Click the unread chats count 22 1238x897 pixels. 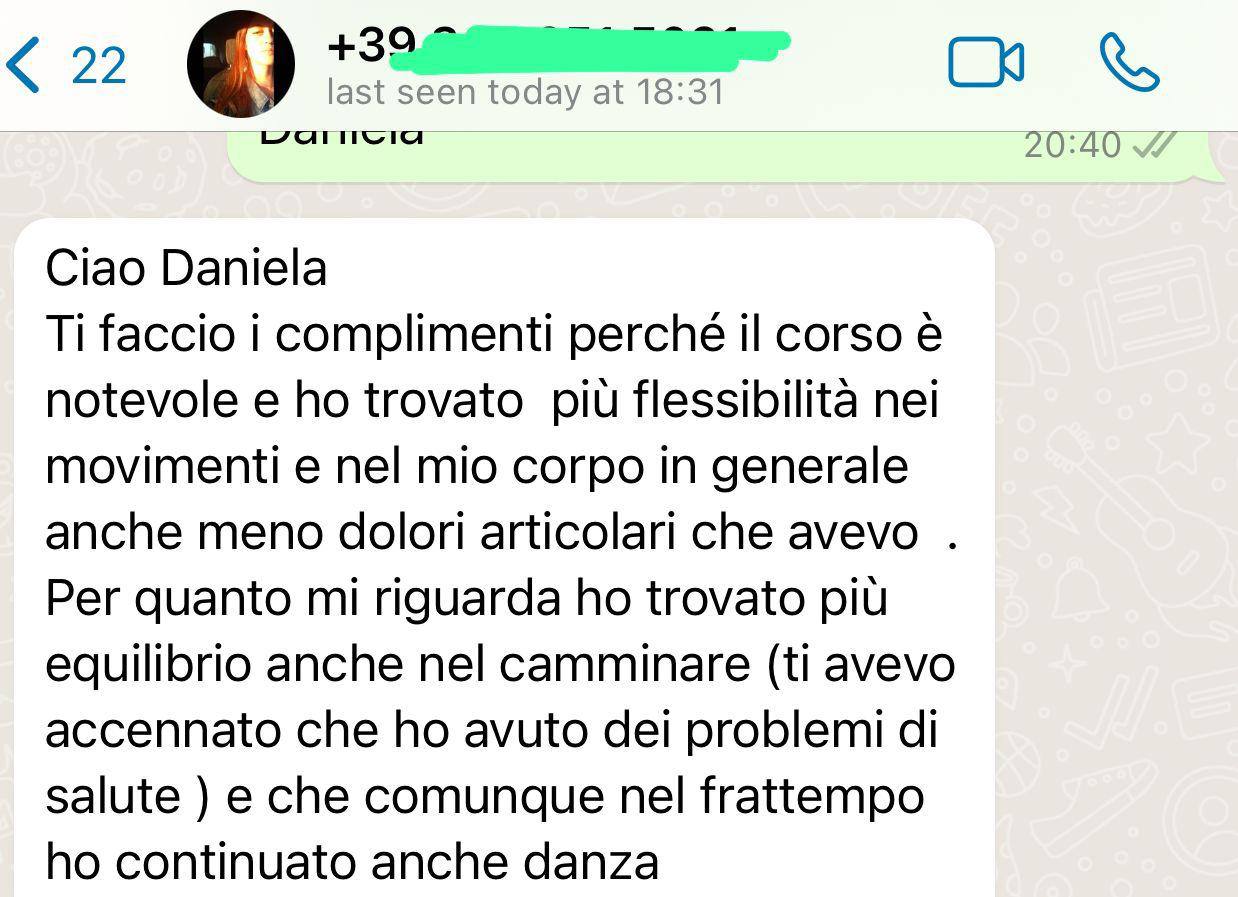[x=99, y=67]
